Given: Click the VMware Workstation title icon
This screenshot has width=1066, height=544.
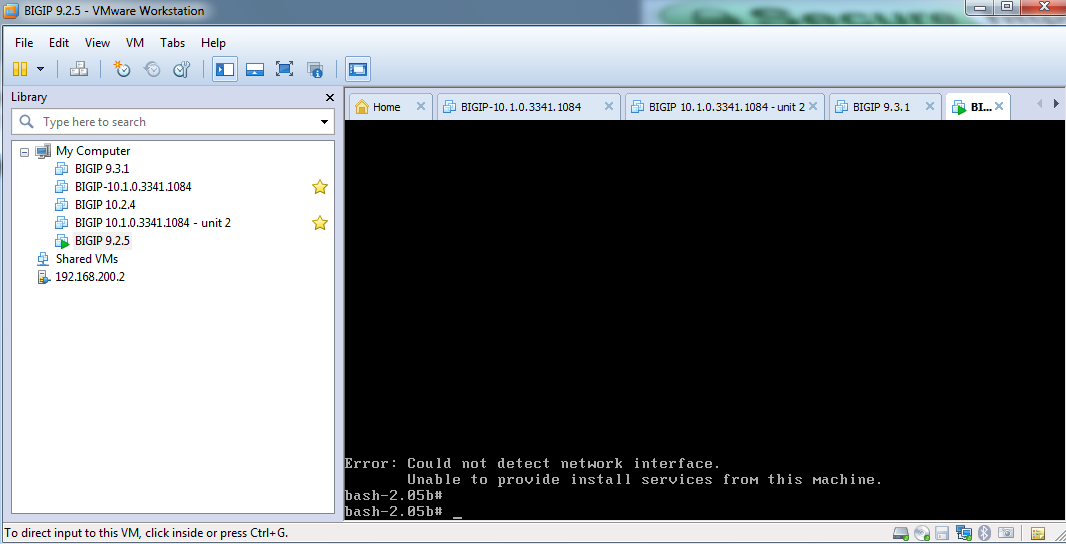Looking at the screenshot, I should [x=11, y=11].
